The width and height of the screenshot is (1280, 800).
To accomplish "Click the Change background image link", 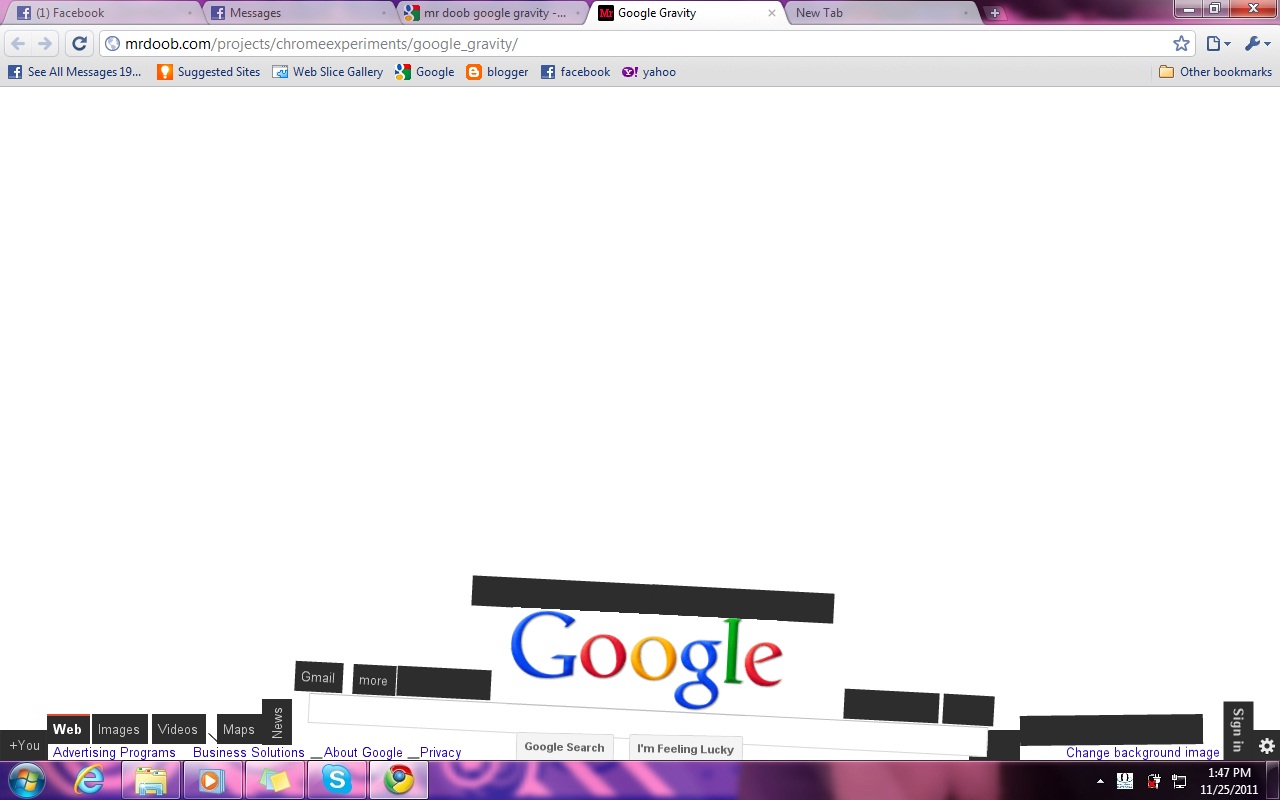I will 1142,752.
